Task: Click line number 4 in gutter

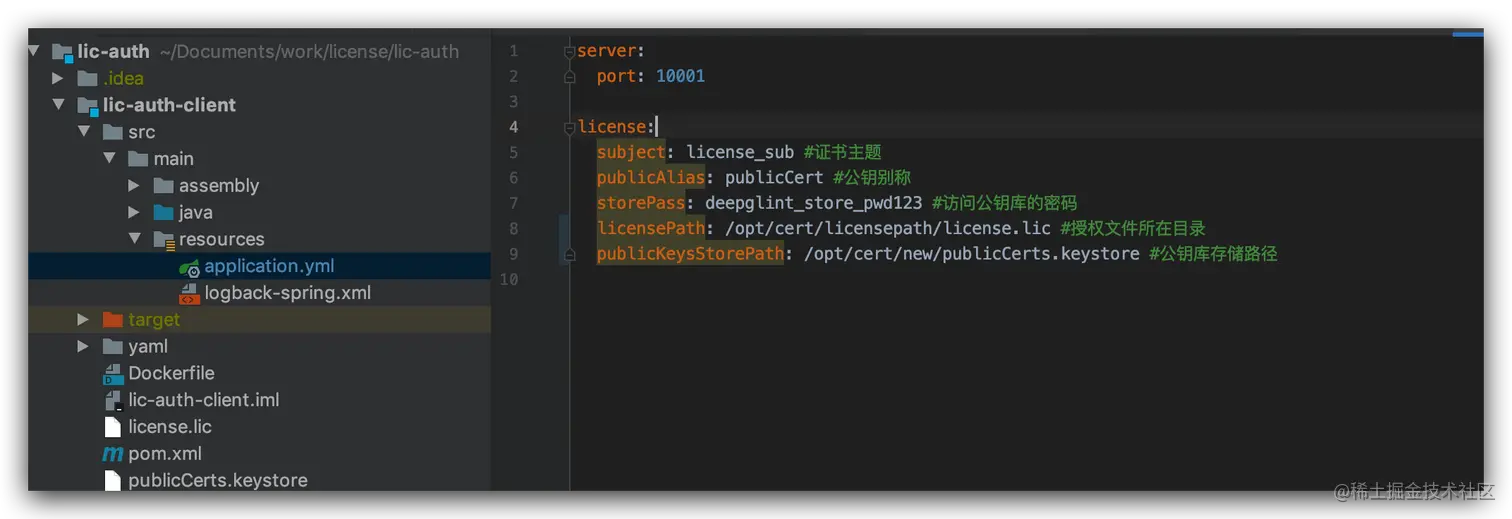Action: click(513, 127)
